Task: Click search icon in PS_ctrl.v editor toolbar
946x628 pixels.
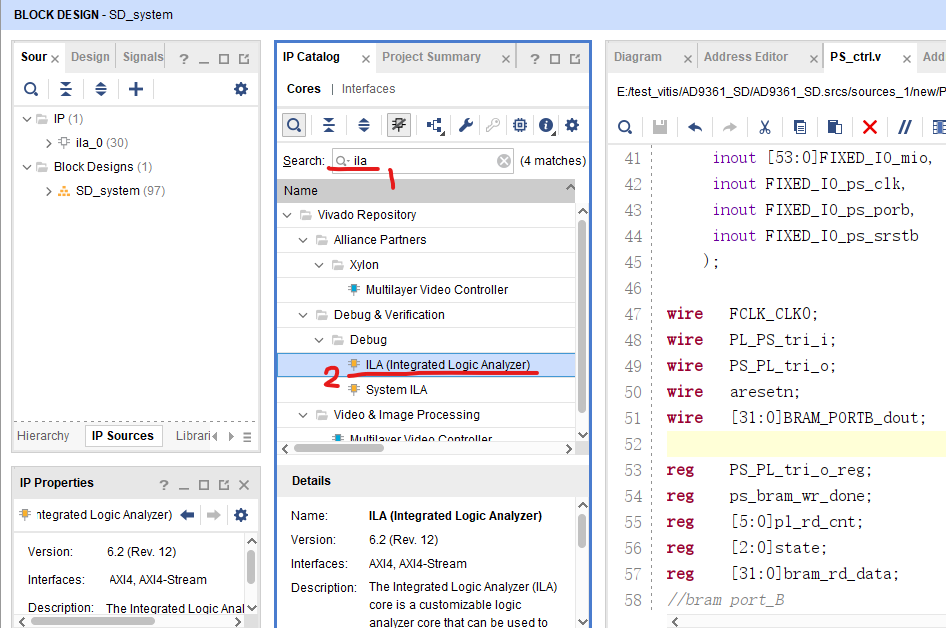Action: [625, 127]
